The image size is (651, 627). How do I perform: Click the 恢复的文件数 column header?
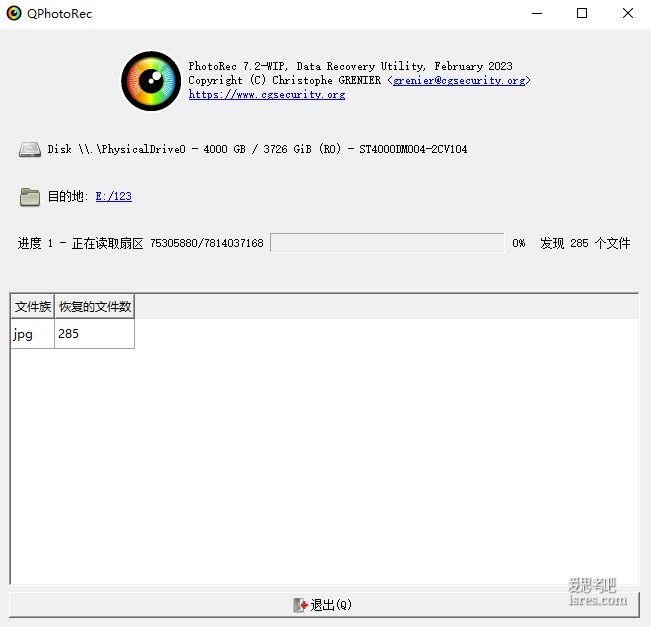coord(94,306)
